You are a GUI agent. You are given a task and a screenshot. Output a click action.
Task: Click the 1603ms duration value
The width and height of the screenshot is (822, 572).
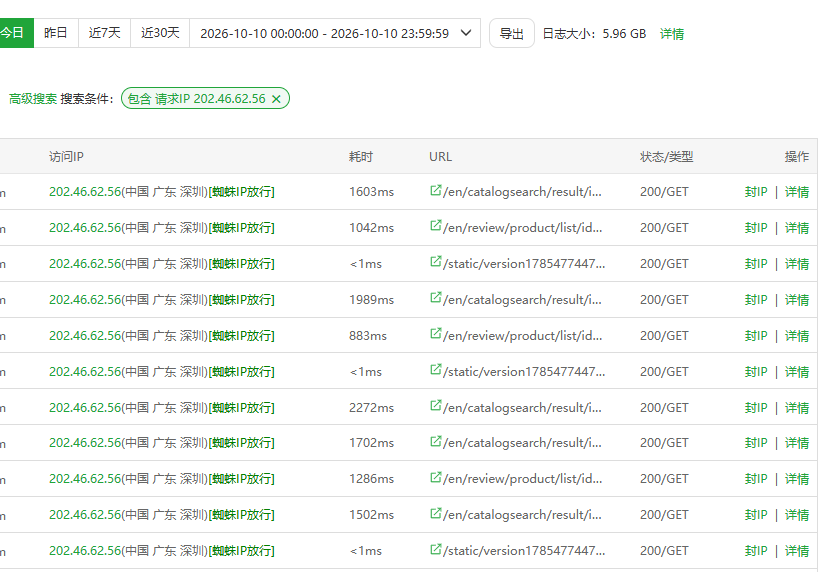click(x=371, y=192)
